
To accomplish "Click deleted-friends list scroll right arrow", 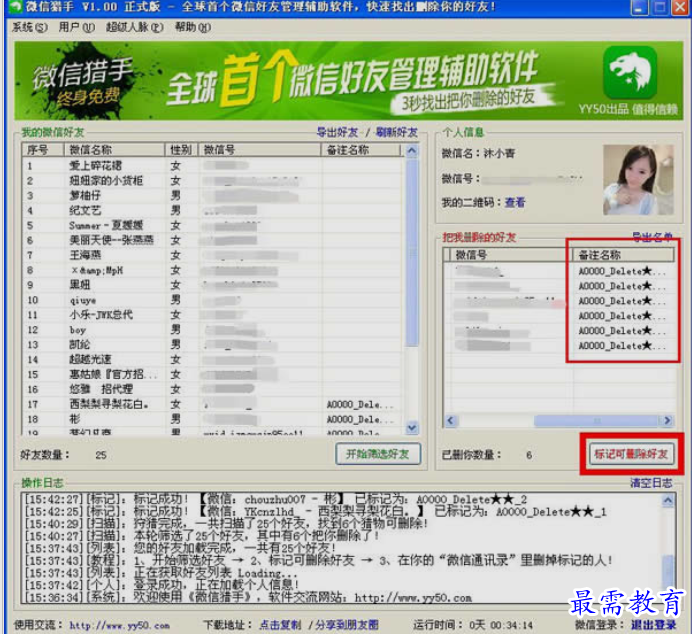I will tap(667, 420).
